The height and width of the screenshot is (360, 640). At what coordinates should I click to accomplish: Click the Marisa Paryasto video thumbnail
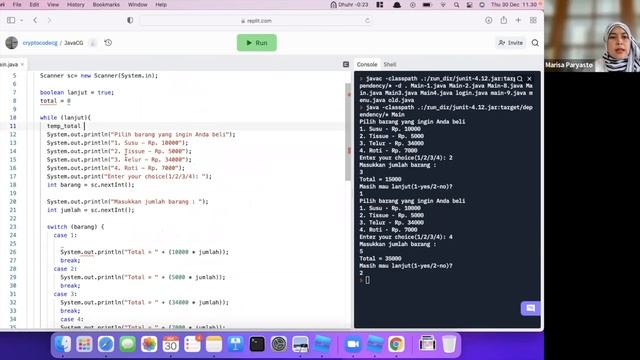click(592, 36)
